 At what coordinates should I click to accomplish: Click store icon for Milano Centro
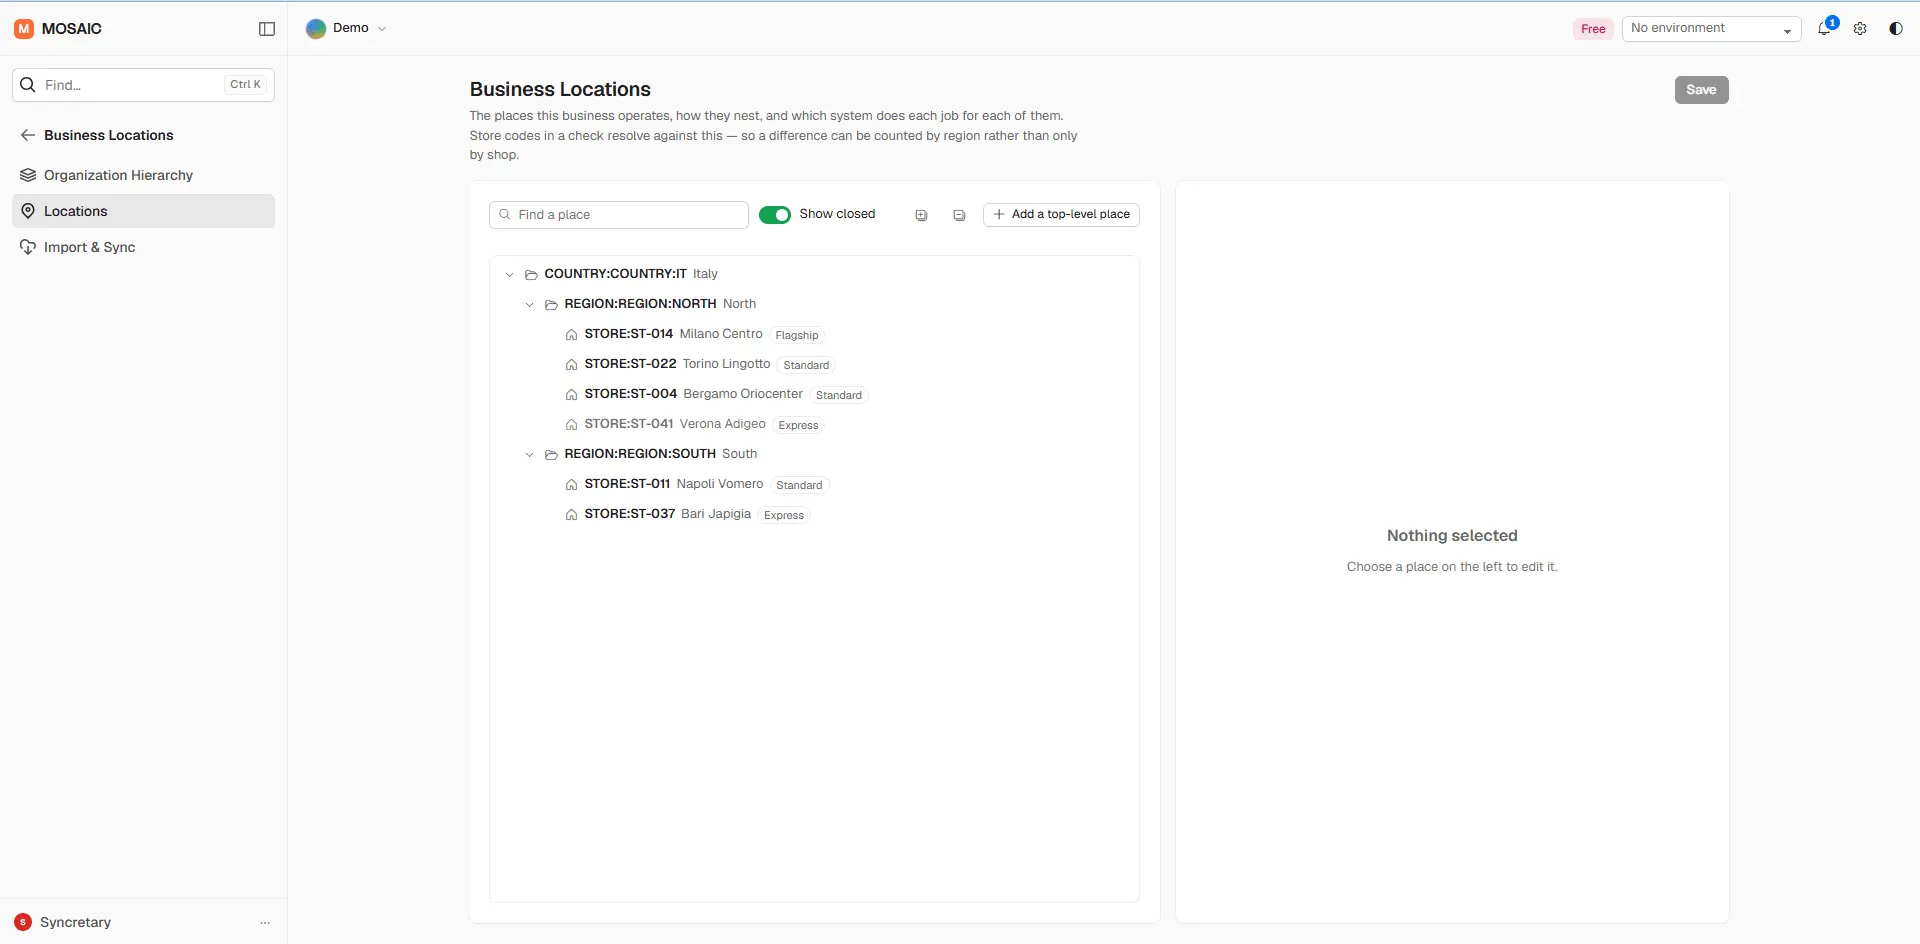click(571, 334)
